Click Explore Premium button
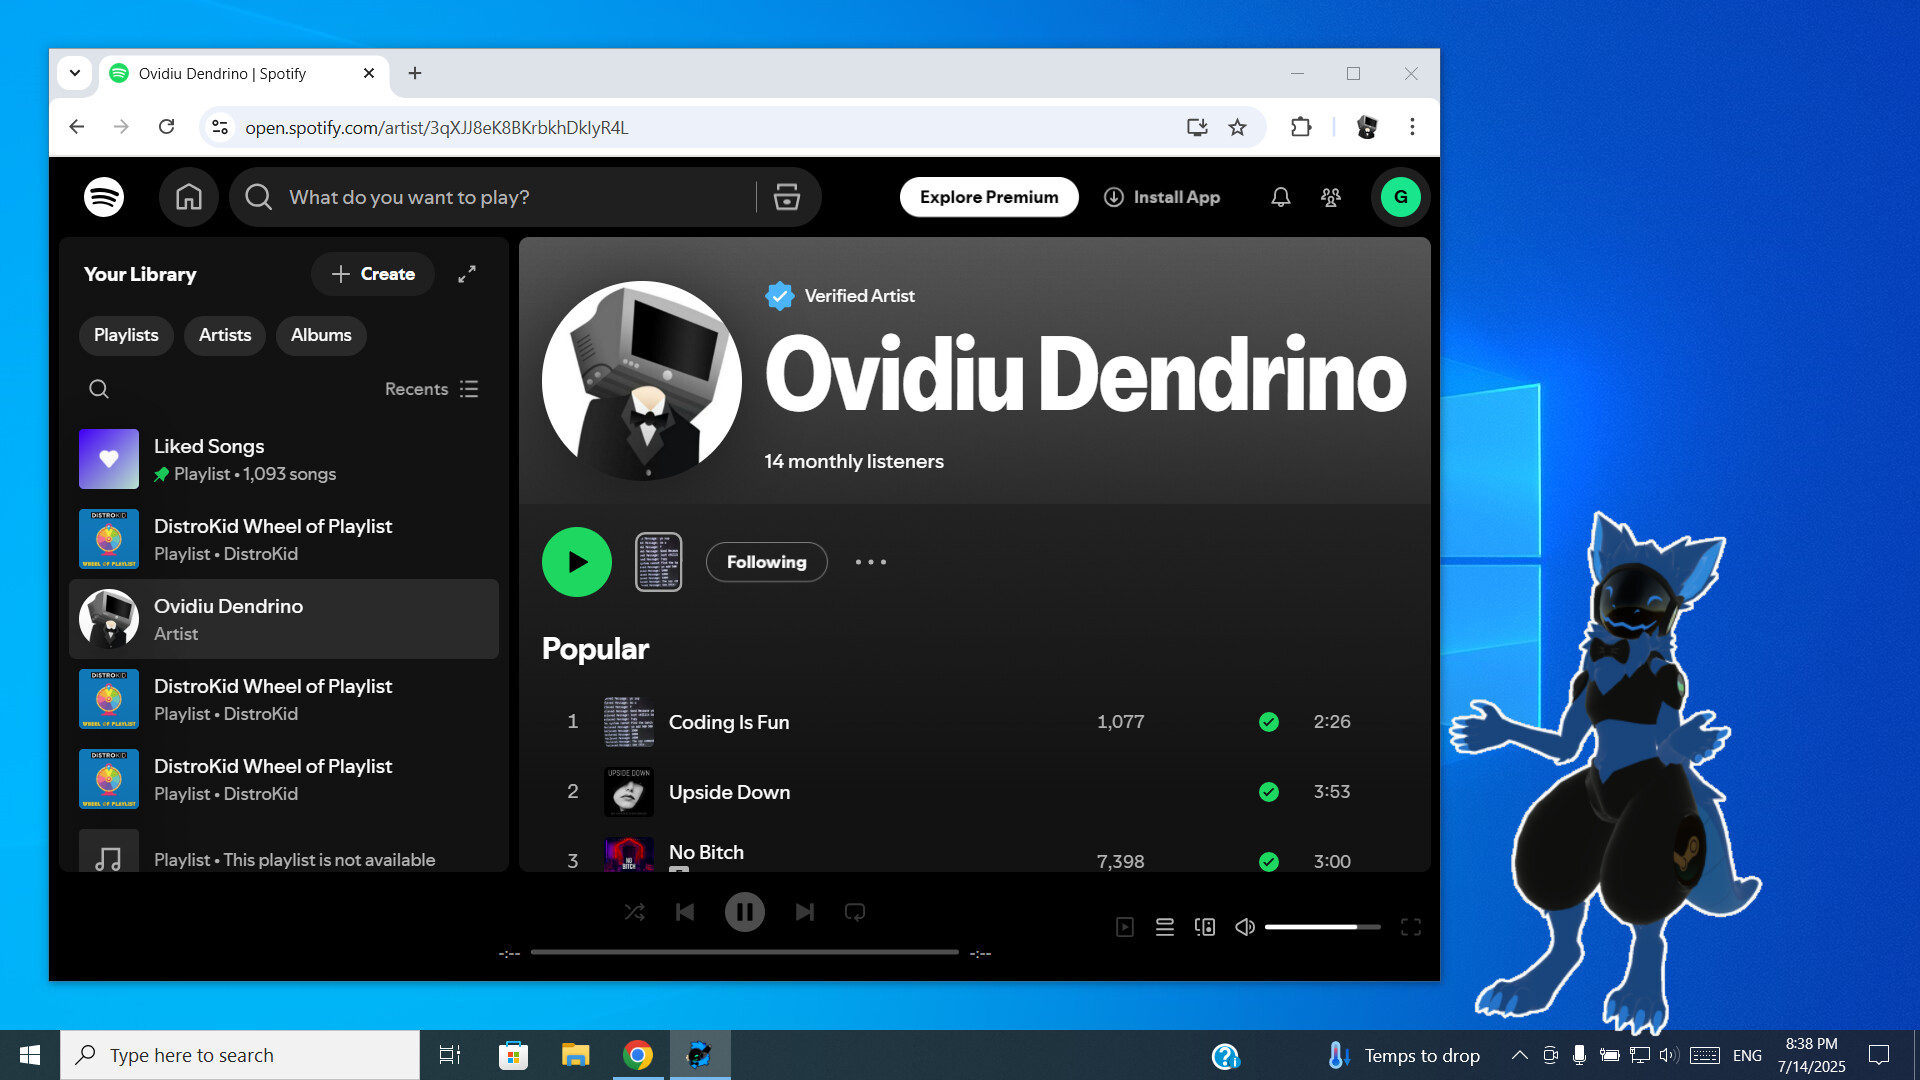 point(988,197)
